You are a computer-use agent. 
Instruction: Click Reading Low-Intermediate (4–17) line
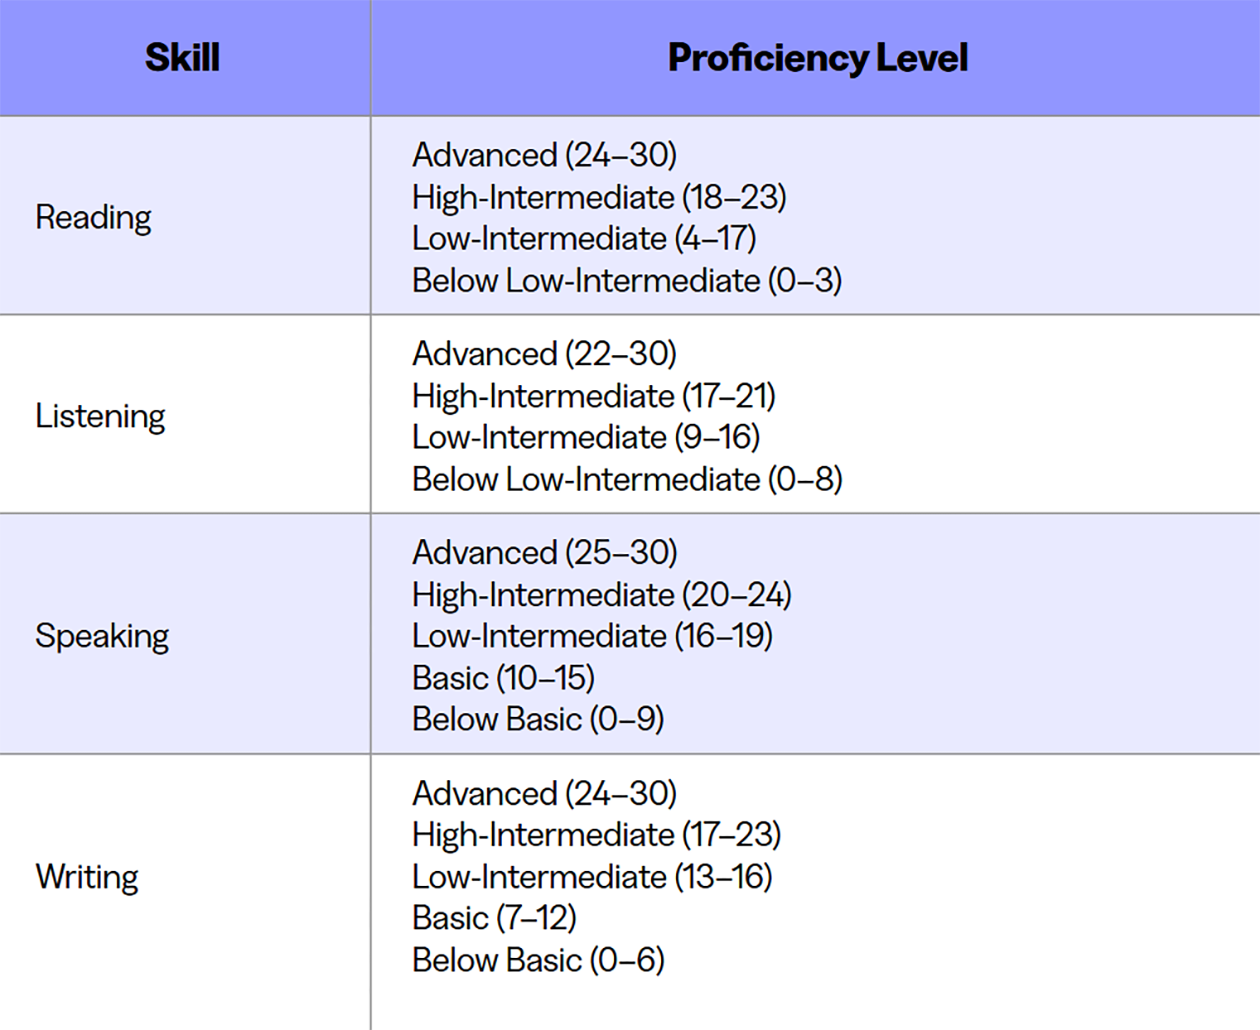click(584, 238)
